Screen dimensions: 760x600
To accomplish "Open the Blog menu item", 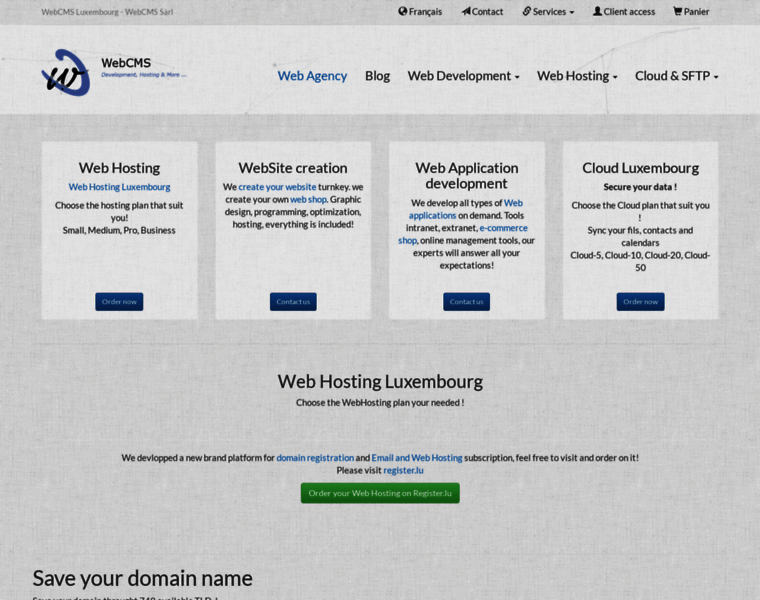I will [377, 76].
